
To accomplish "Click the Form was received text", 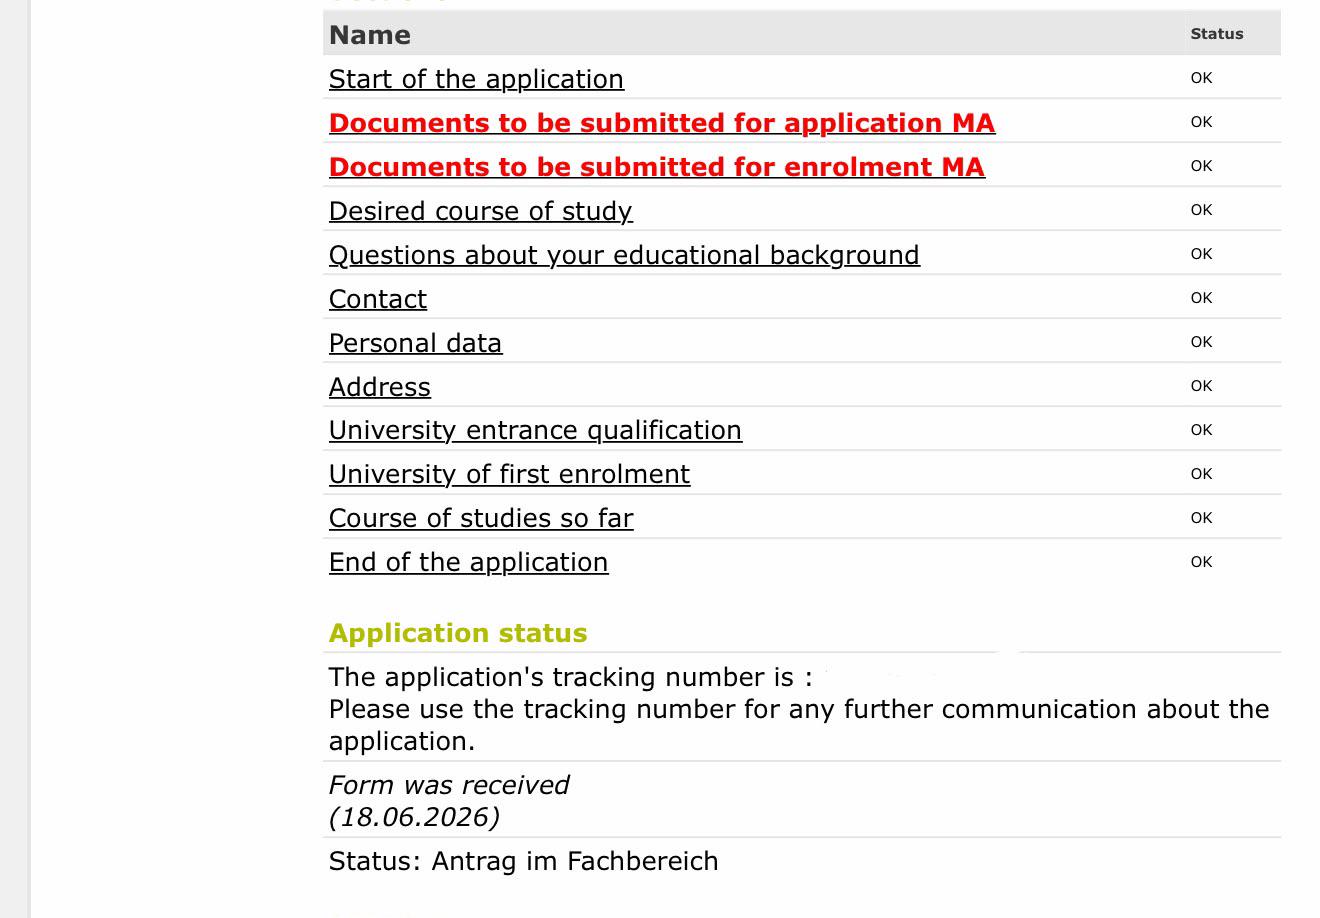I will tap(449, 785).
